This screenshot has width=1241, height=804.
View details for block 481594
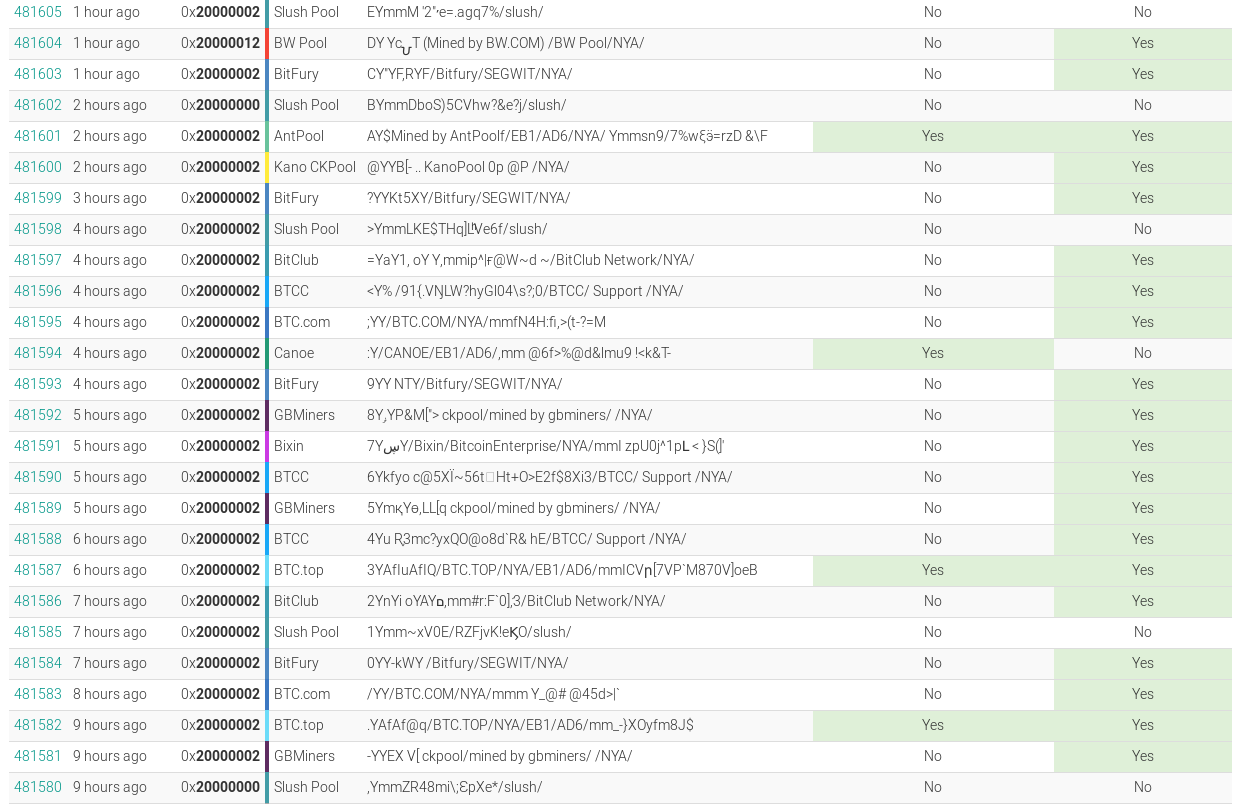(x=38, y=353)
